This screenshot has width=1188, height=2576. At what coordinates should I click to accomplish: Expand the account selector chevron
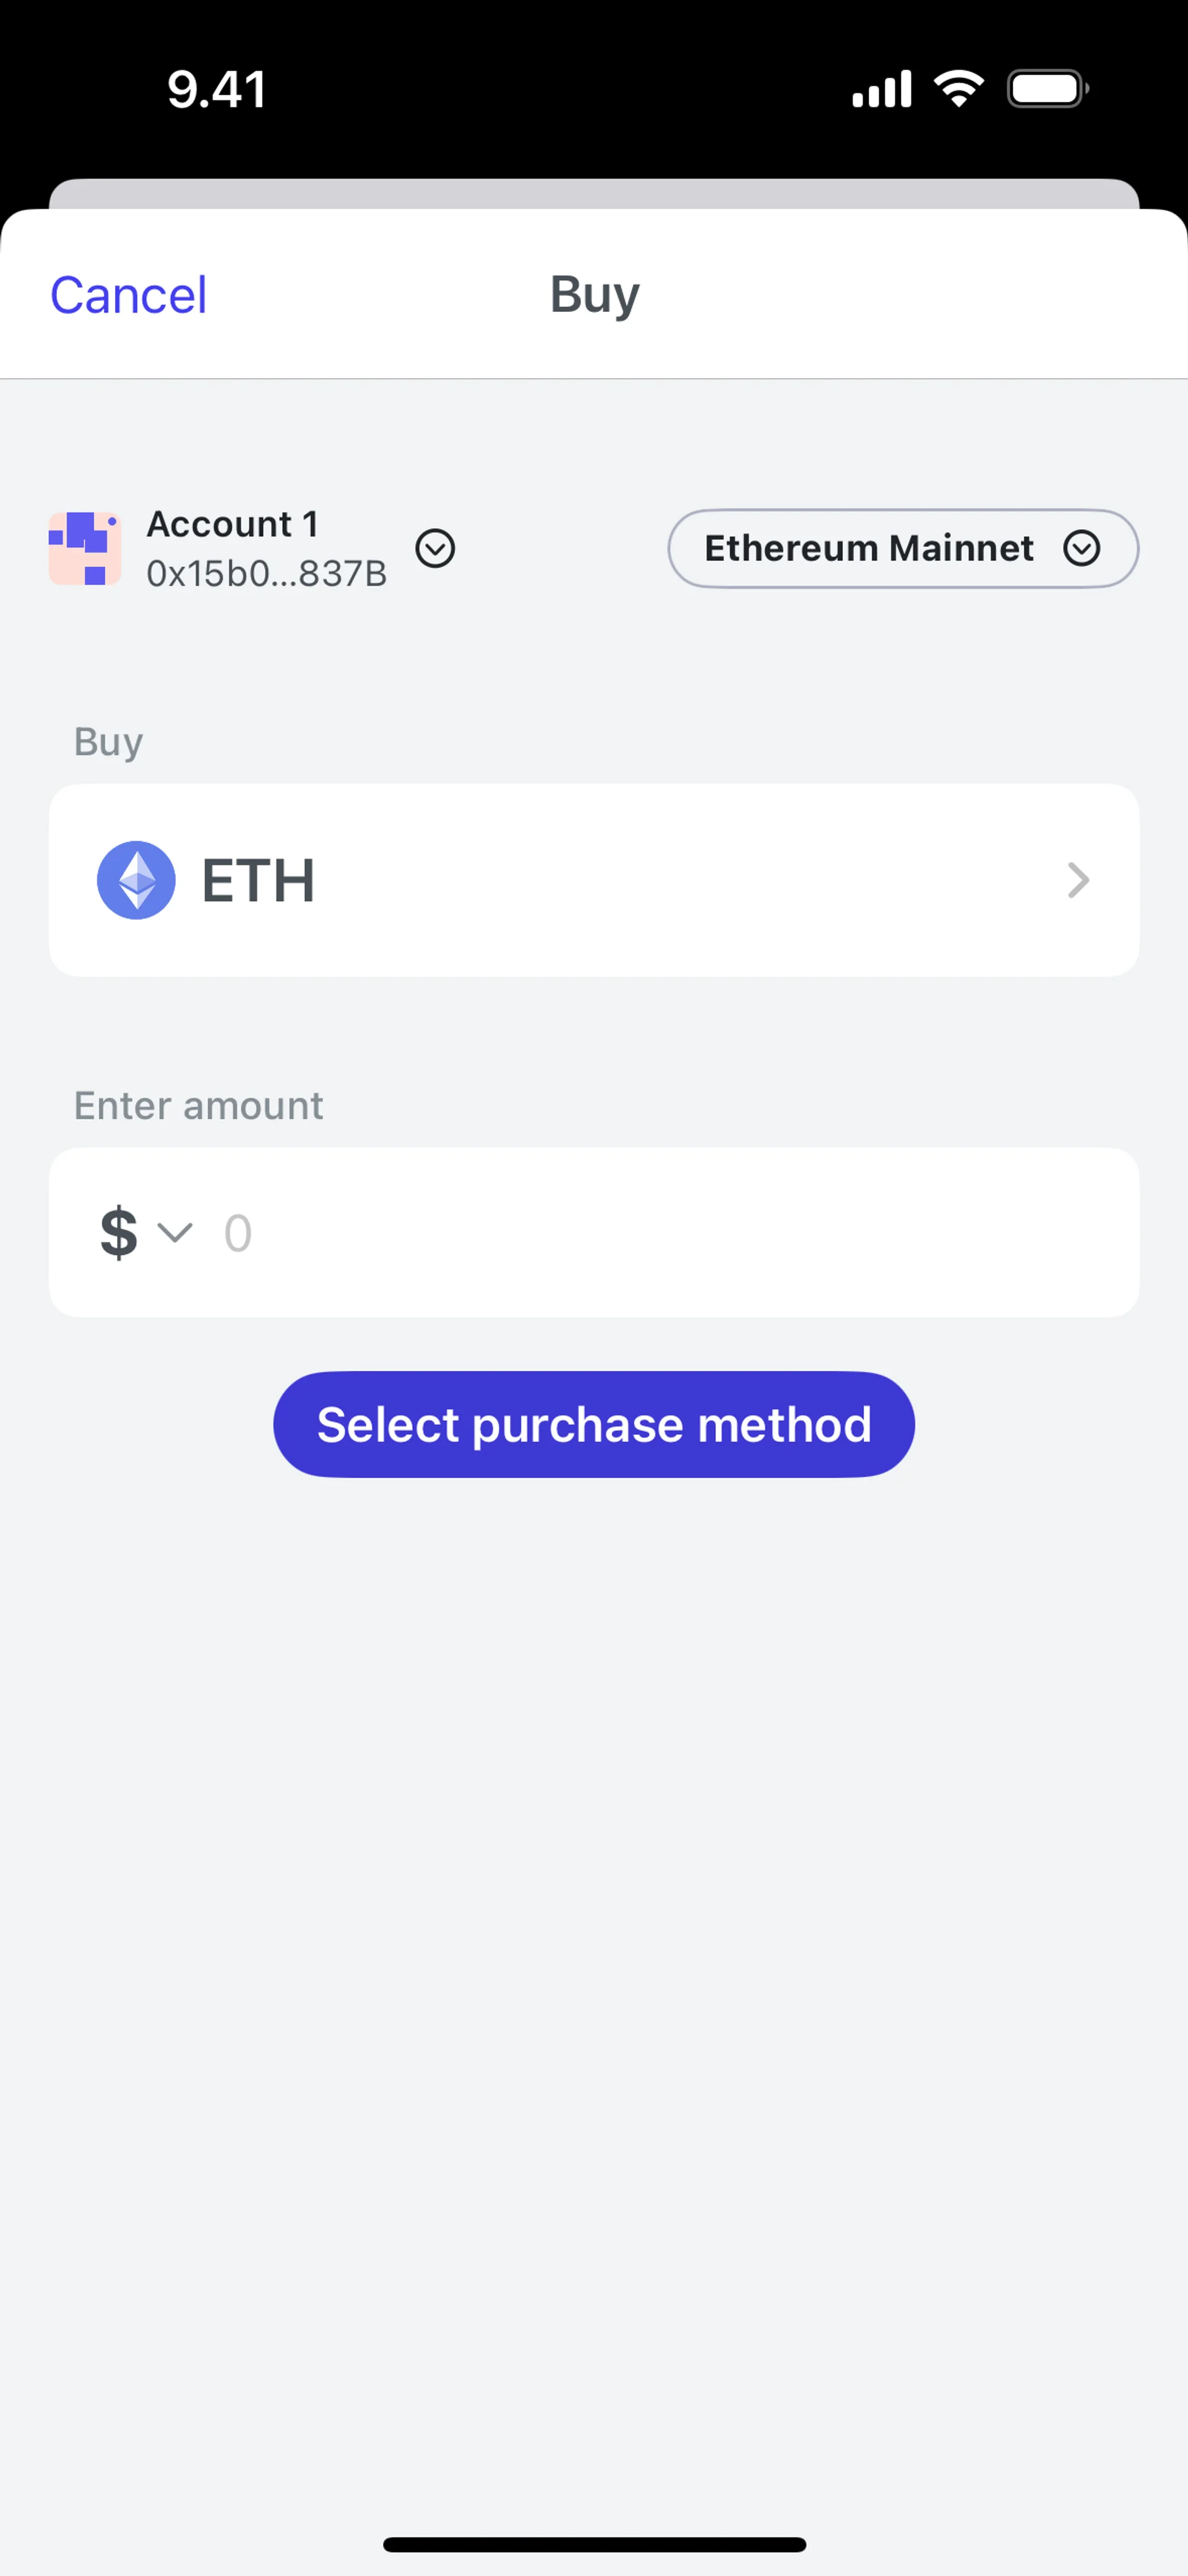435,548
